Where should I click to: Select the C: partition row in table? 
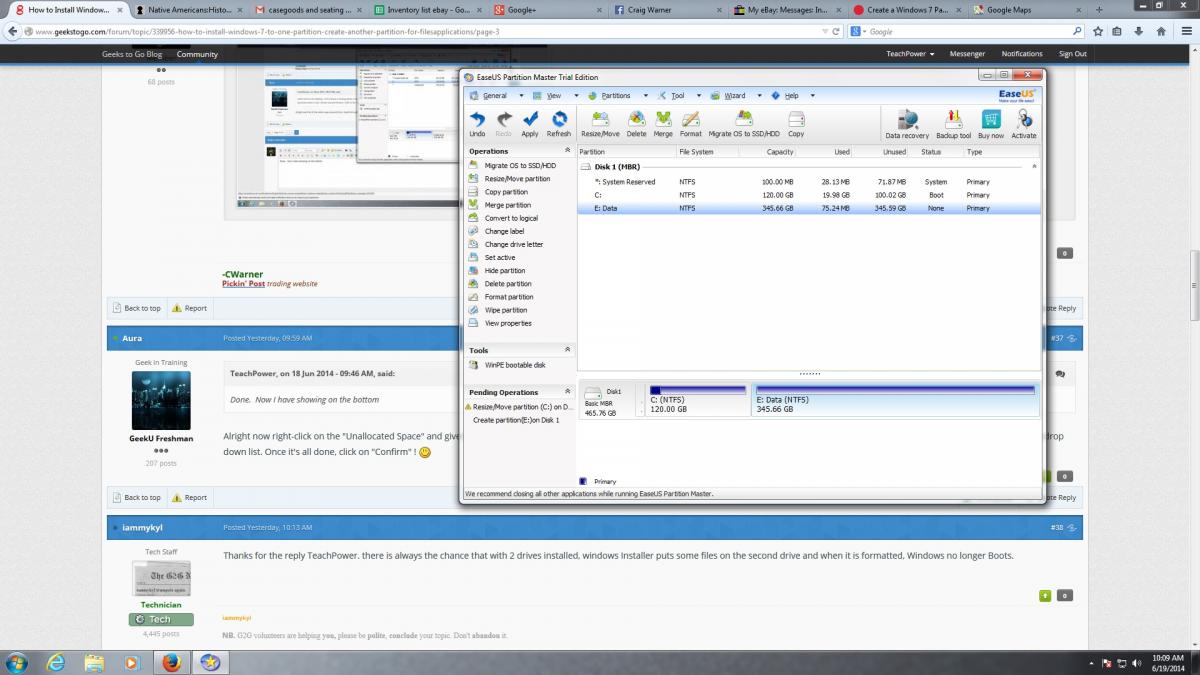808,195
